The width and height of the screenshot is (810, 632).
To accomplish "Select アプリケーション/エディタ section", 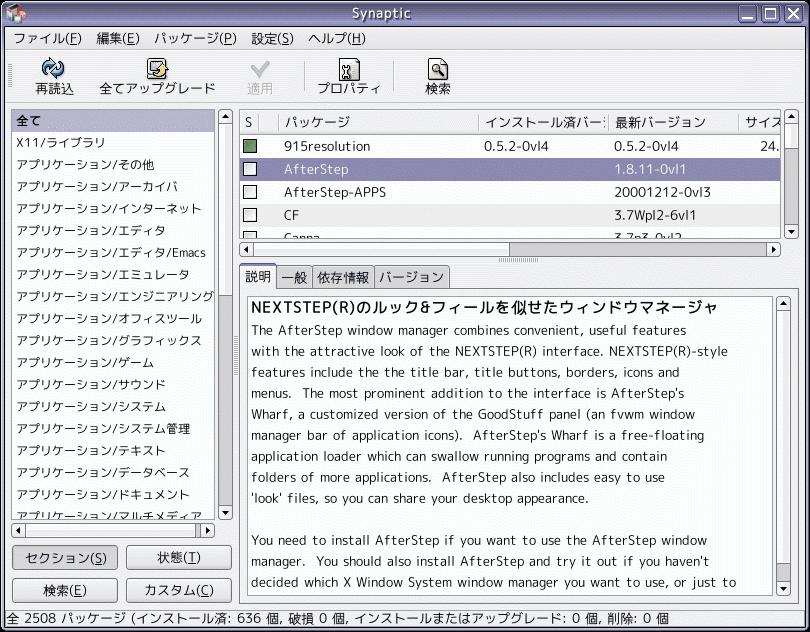I will point(113,230).
